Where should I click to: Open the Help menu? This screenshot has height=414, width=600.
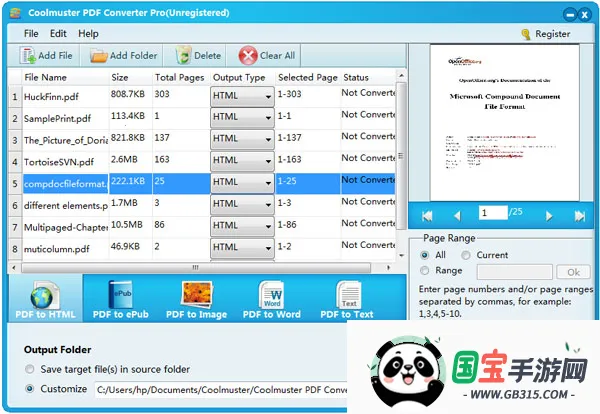pos(89,33)
